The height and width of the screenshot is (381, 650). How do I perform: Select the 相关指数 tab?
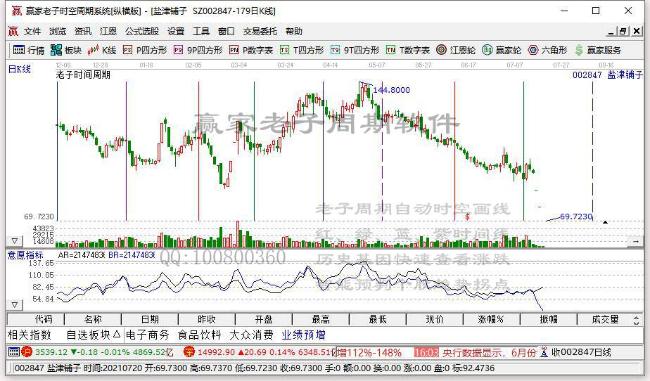(x=29, y=335)
